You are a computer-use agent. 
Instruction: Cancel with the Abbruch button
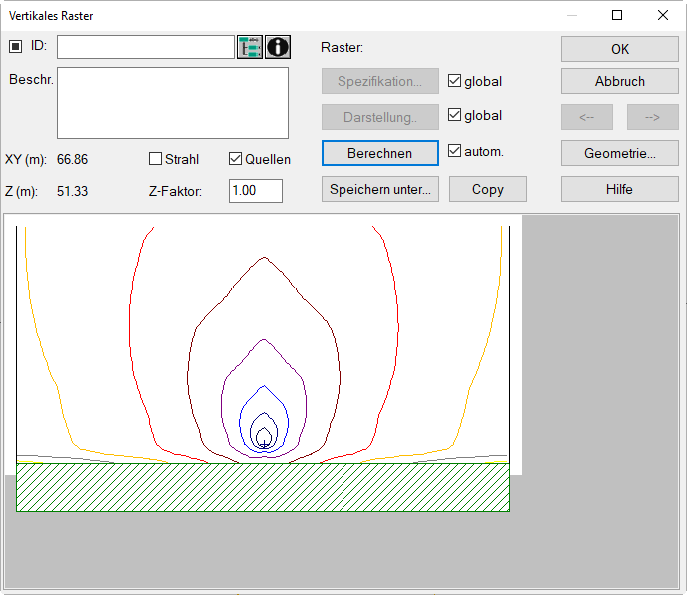coord(620,81)
